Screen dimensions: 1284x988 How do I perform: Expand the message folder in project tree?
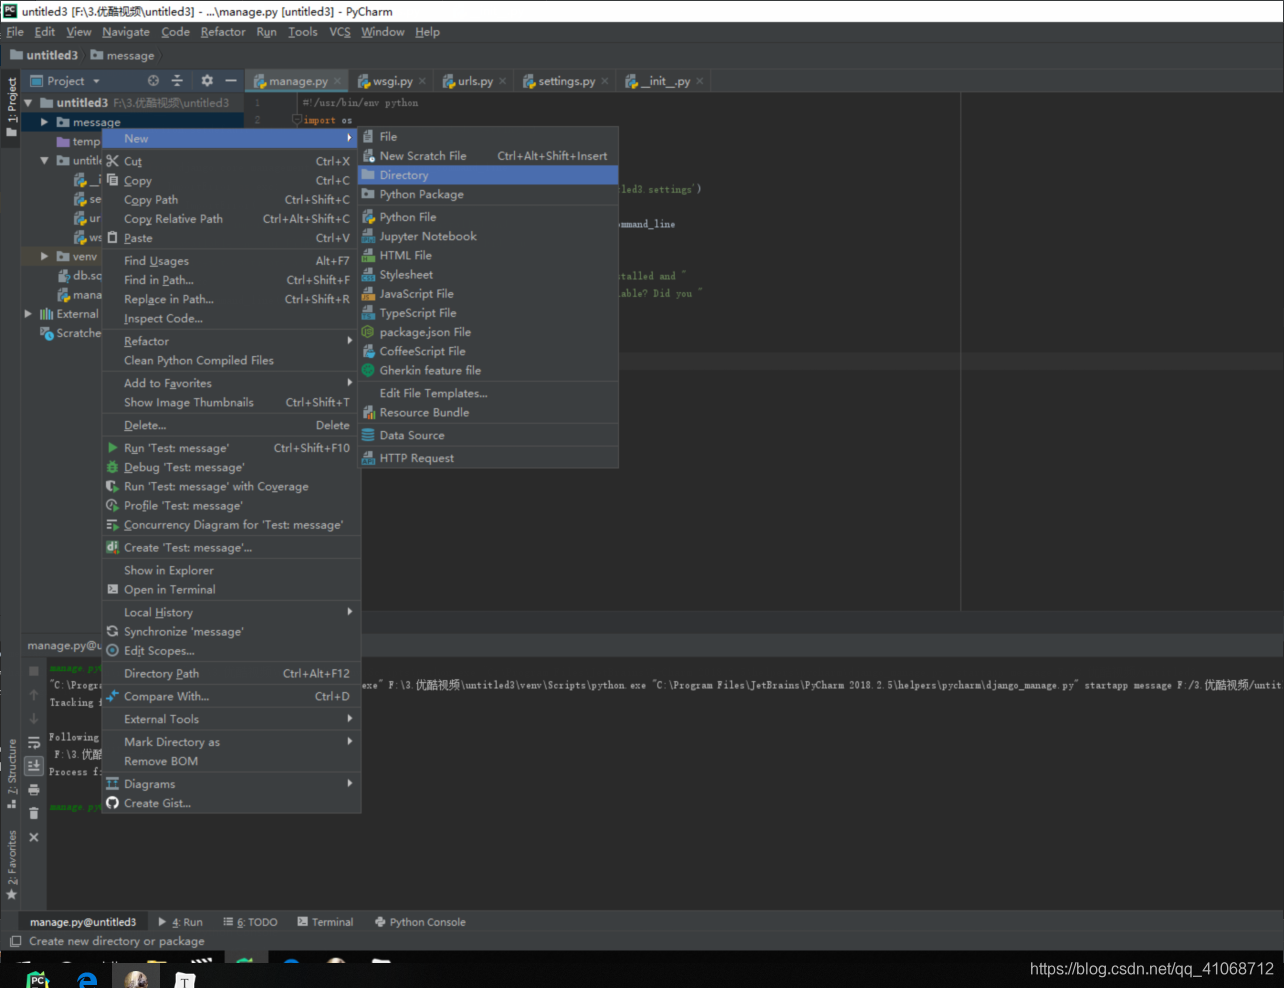pyautogui.click(x=44, y=122)
